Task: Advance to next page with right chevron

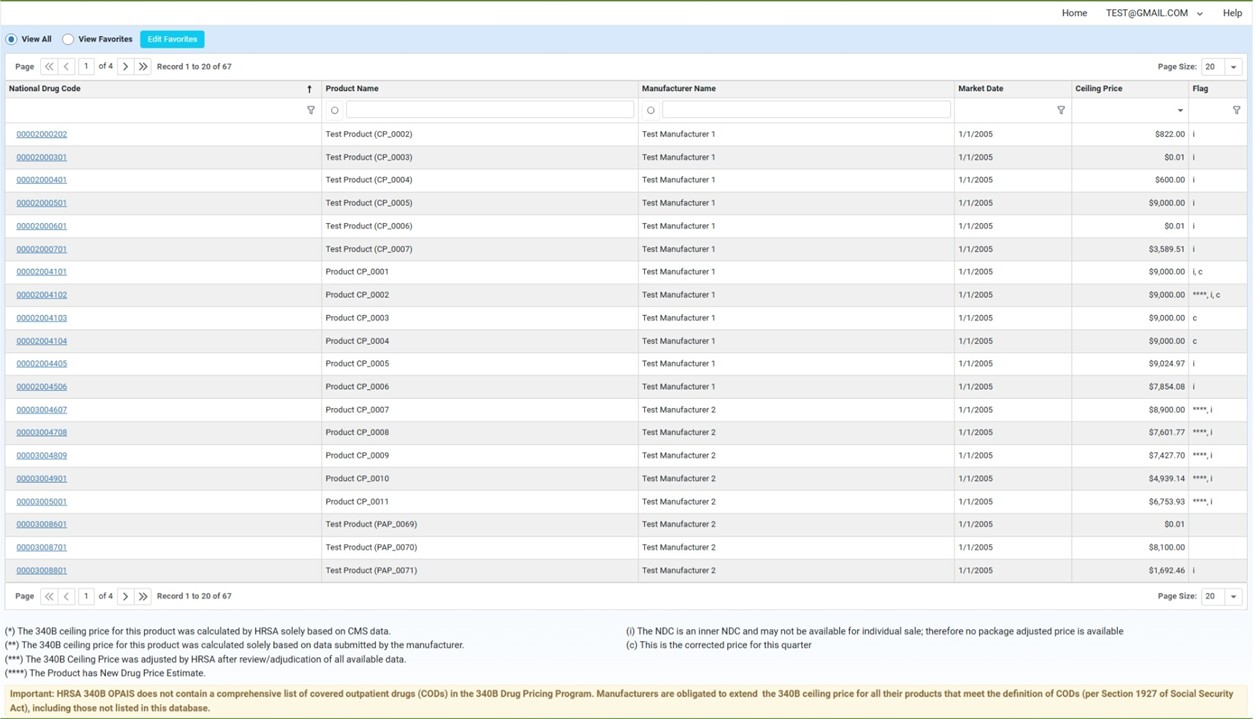Action: tap(125, 65)
